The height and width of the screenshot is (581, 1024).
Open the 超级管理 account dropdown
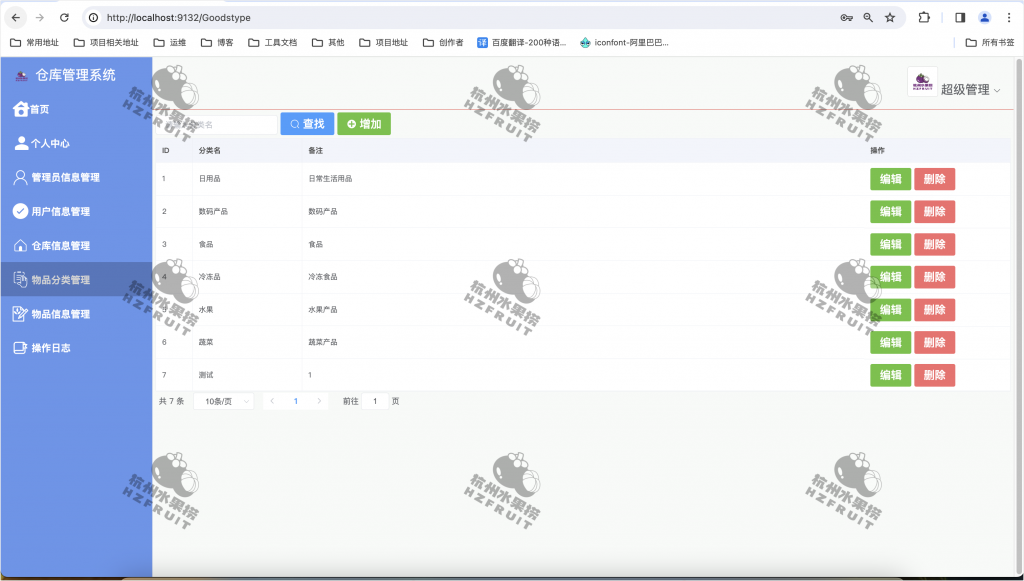tap(966, 88)
